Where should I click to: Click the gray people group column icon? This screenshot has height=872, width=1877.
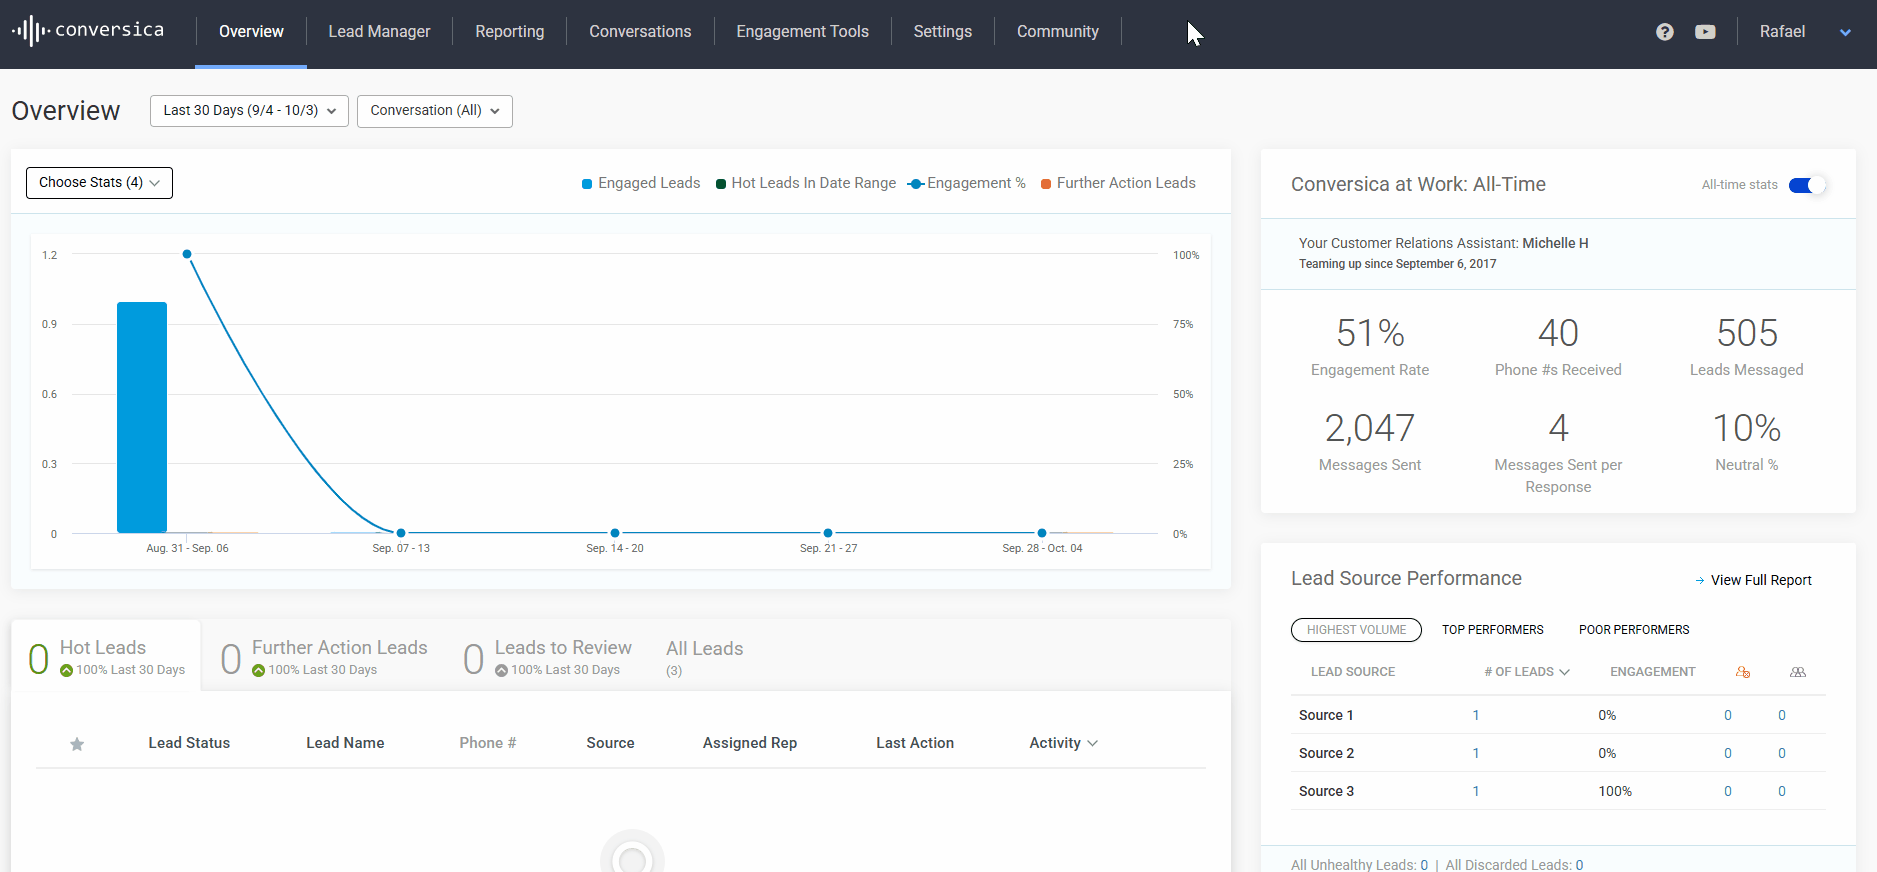[x=1797, y=672]
